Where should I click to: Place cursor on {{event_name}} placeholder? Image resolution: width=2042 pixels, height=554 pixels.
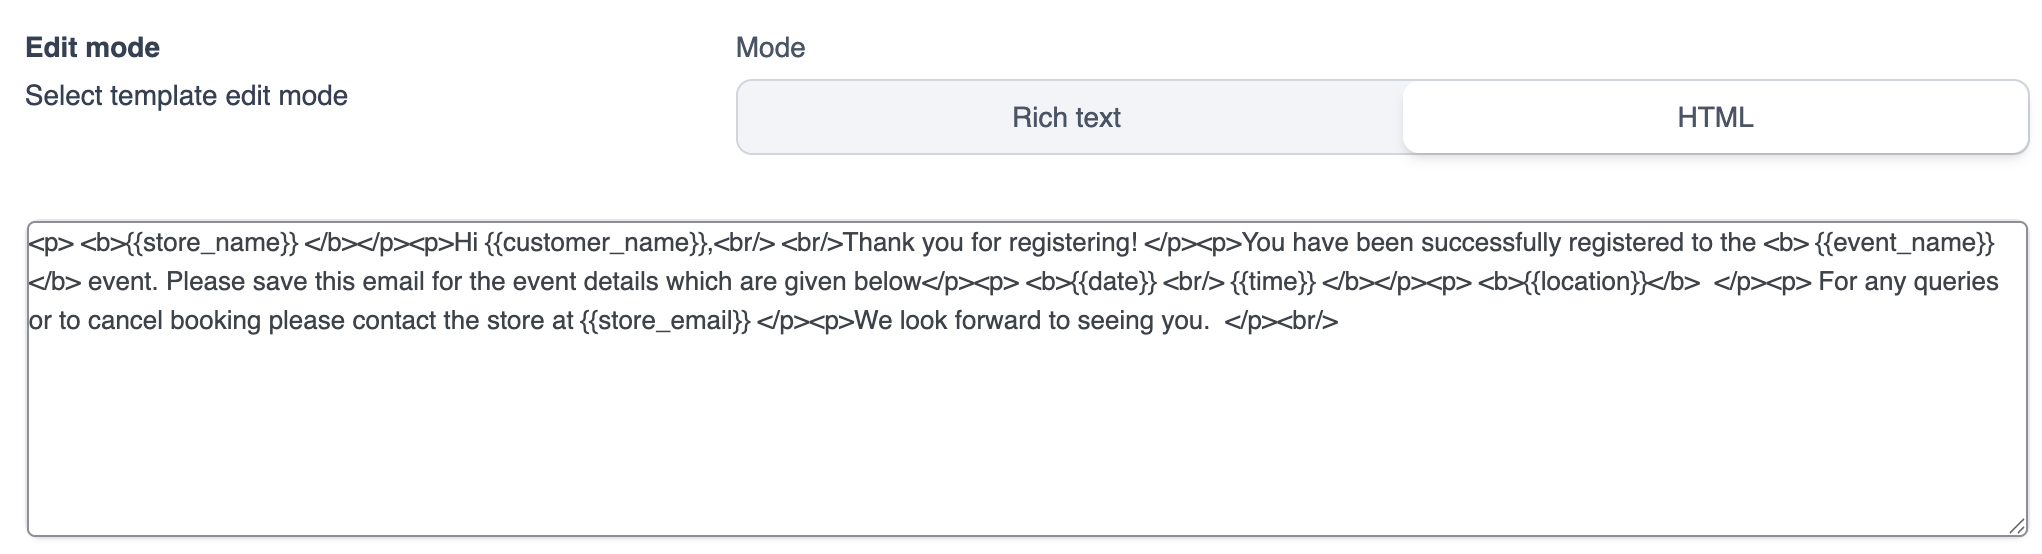tap(1904, 243)
